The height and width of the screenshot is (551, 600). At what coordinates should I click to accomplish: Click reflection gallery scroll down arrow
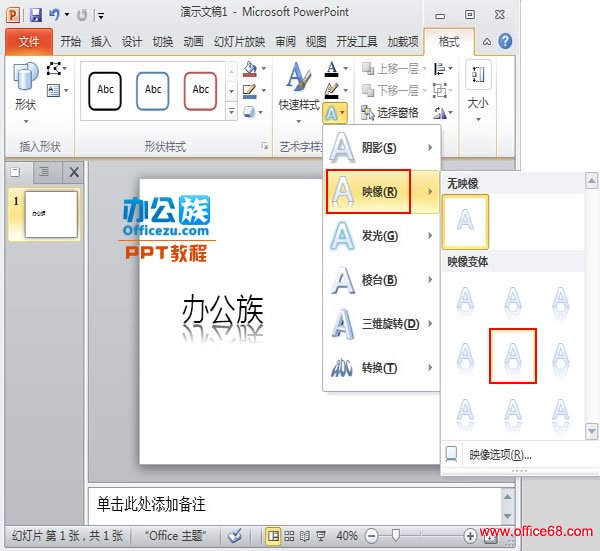tap(592, 431)
